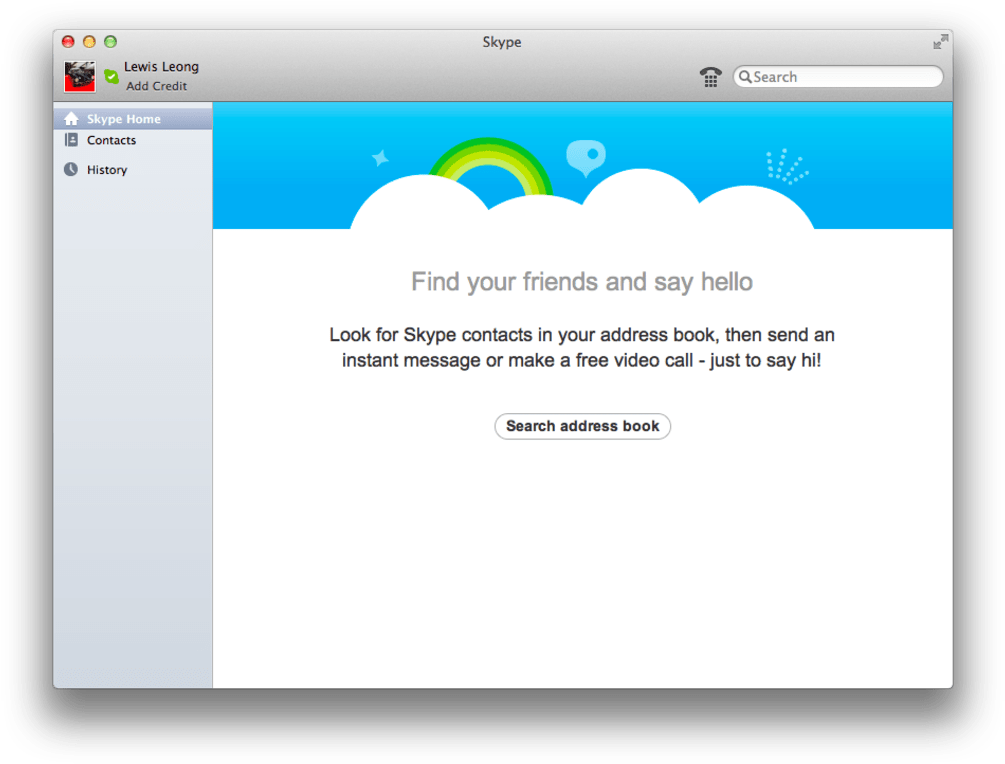
Task: Minimize Skype with the yellow button
Action: (89, 42)
